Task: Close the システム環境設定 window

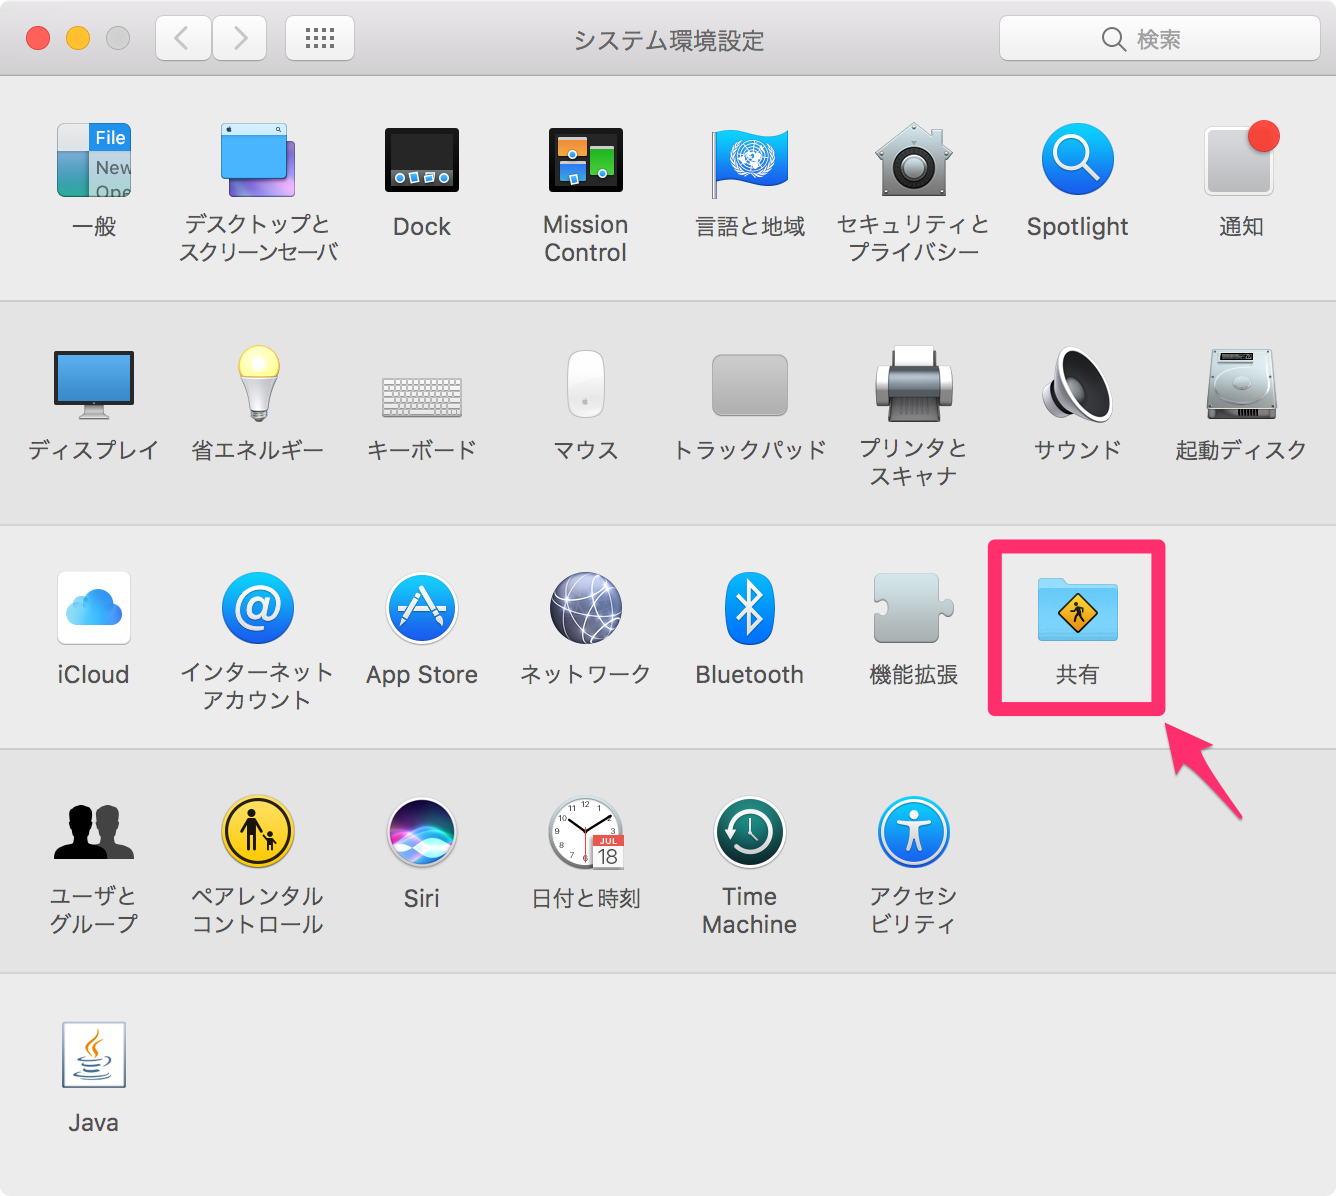Action: pyautogui.click(x=38, y=38)
